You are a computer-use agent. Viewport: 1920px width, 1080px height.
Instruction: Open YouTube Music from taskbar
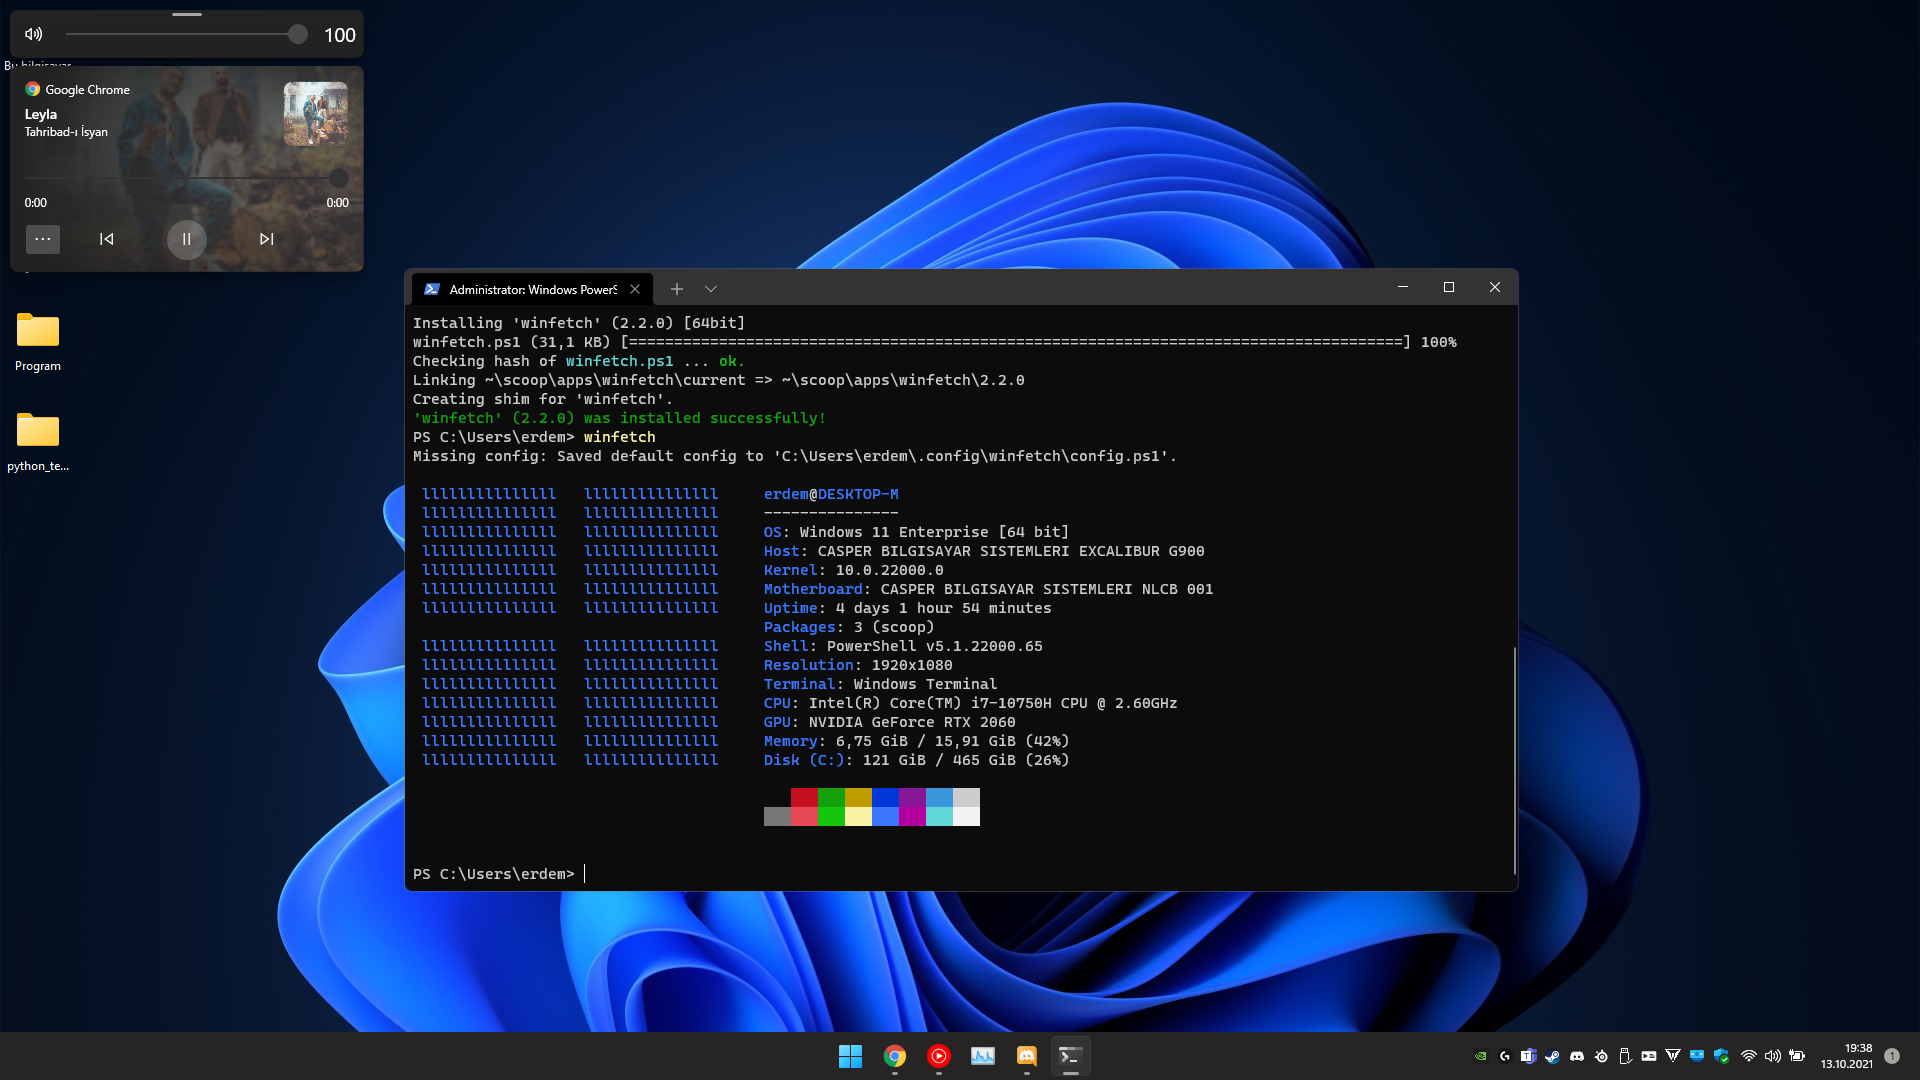tap(938, 1056)
